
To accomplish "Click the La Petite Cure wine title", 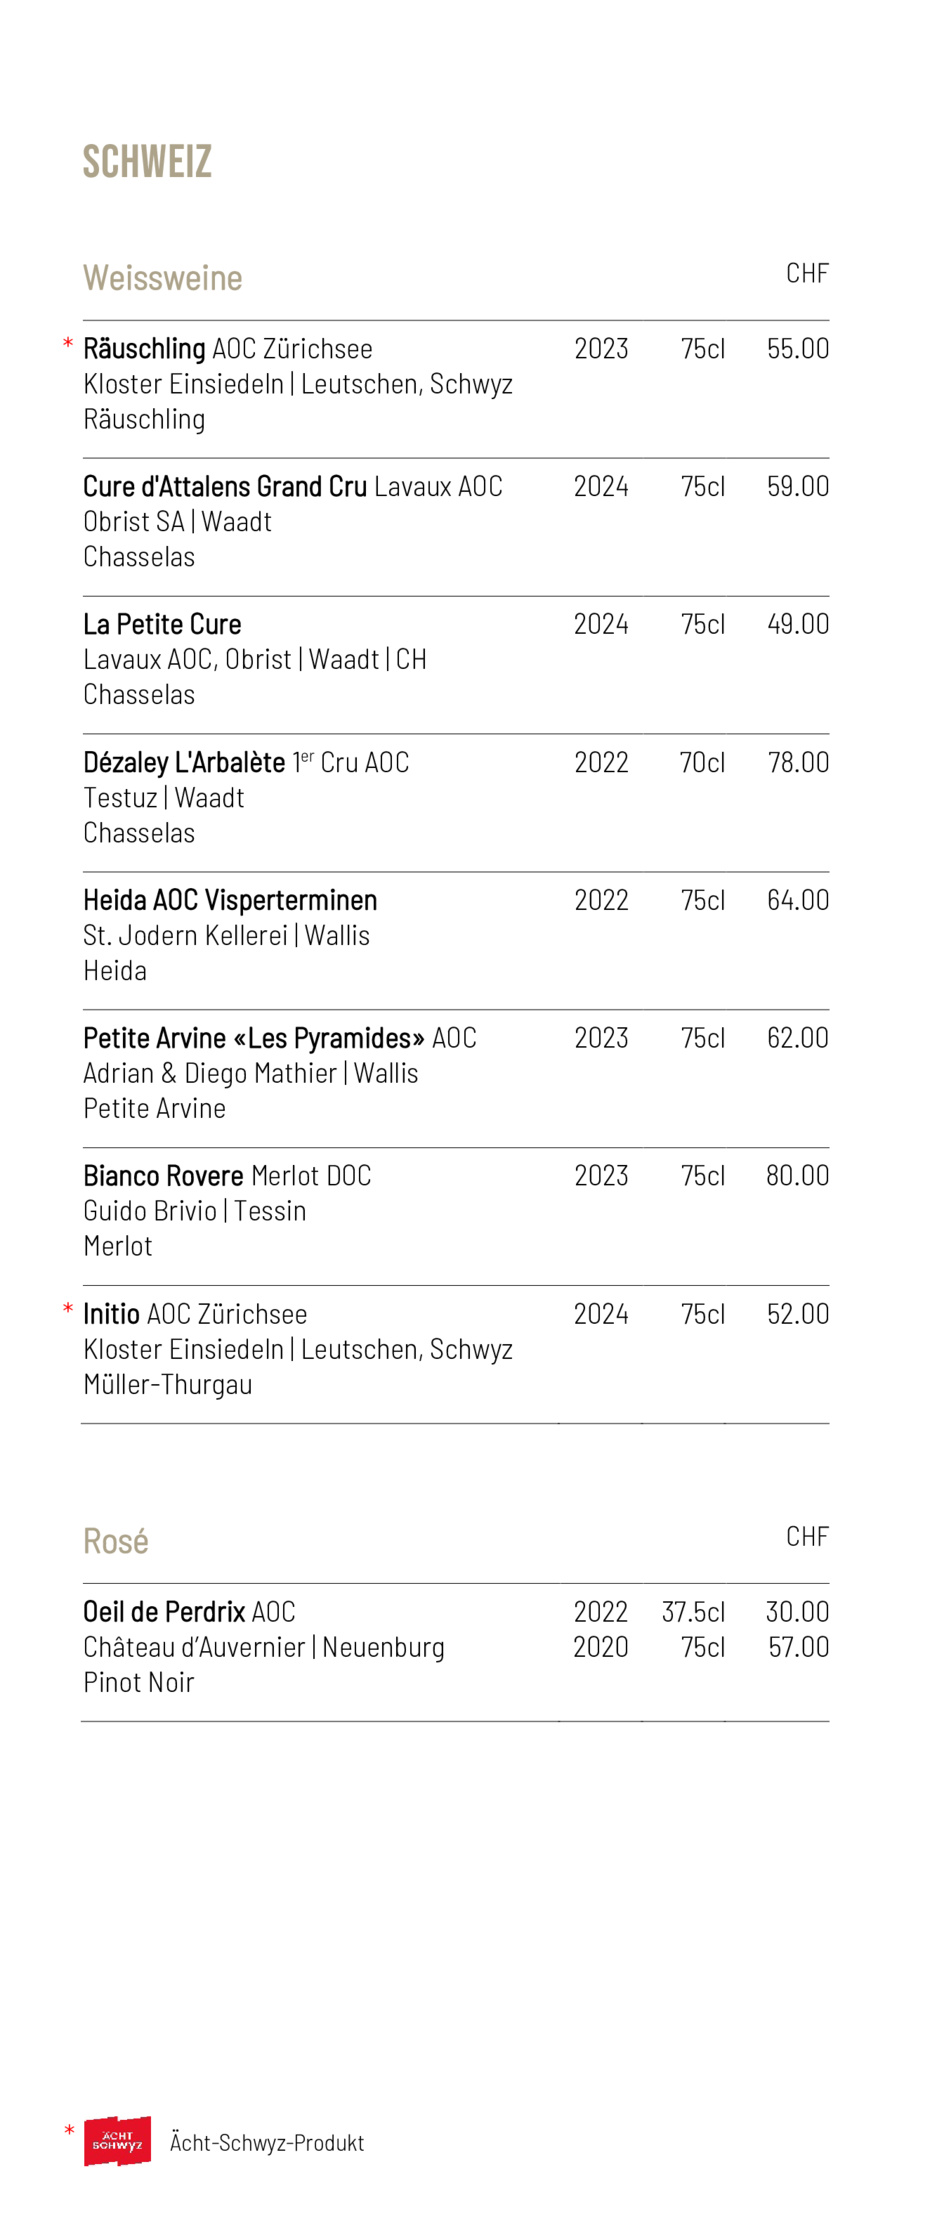I will pyautogui.click(x=162, y=625).
